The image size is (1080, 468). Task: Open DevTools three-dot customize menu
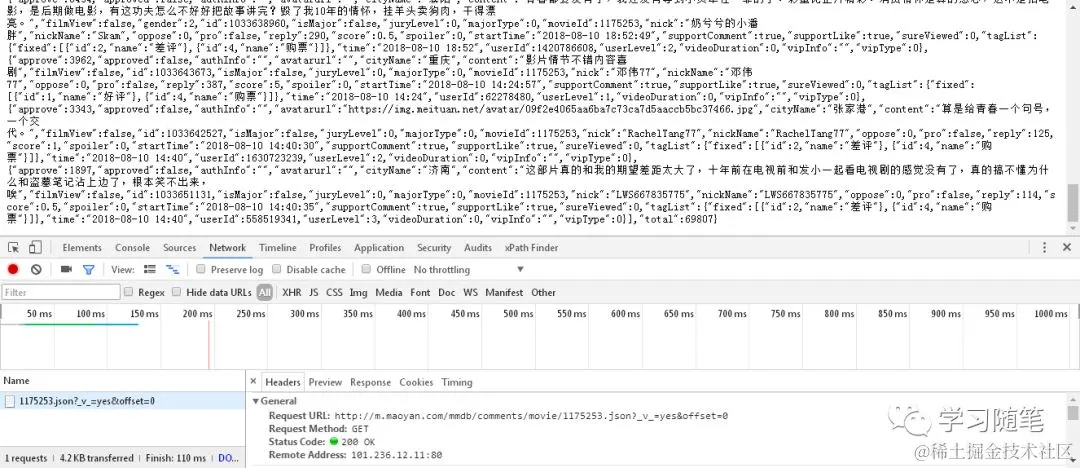click(x=1044, y=247)
